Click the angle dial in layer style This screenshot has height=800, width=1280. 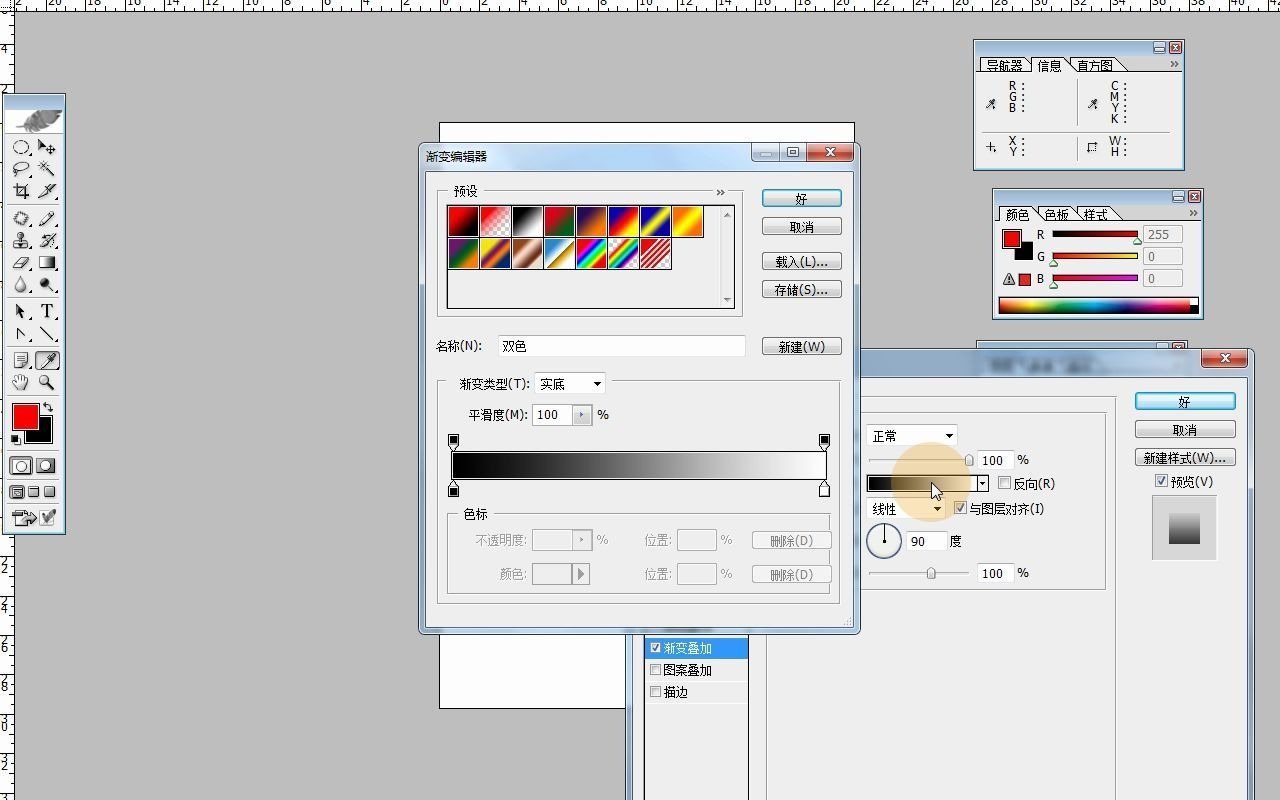(884, 540)
